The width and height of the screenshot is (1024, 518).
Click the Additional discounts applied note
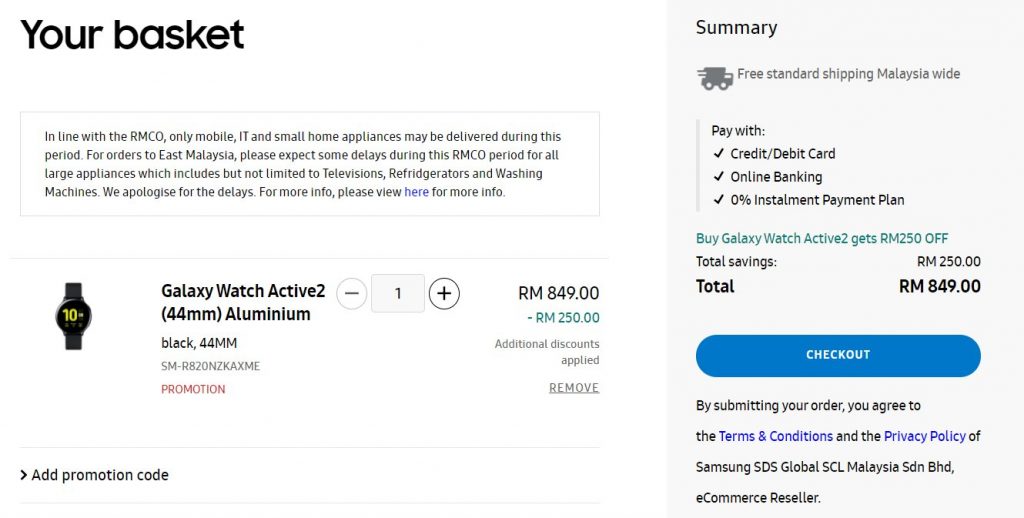pos(547,351)
